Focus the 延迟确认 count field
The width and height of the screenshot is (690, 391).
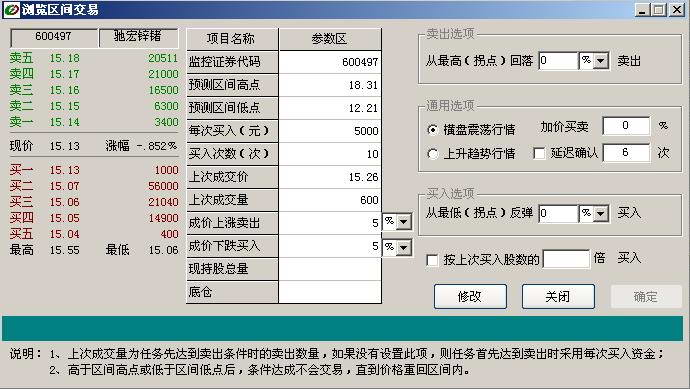coord(625,153)
